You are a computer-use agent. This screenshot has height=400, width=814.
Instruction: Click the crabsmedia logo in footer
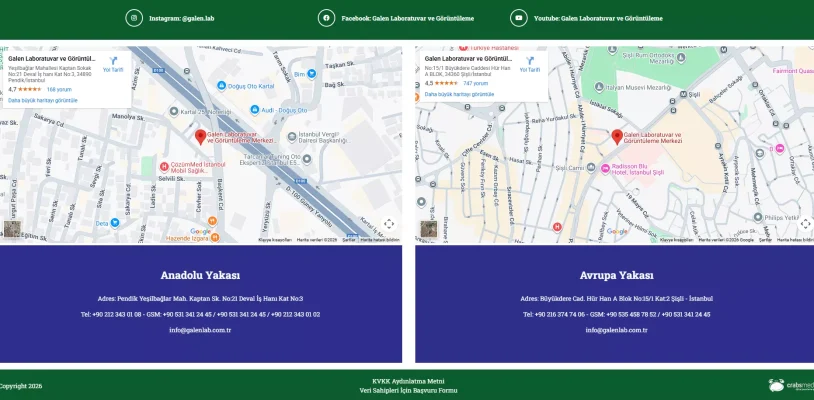[790, 385]
